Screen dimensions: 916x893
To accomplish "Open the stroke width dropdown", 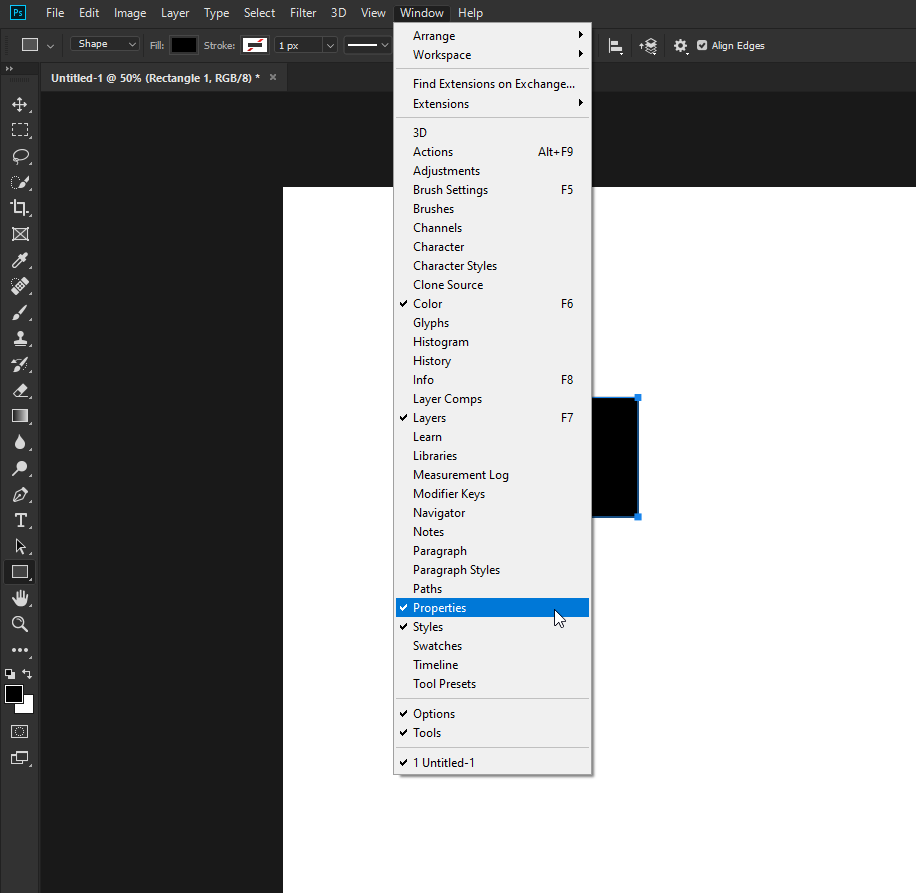I will coord(329,45).
